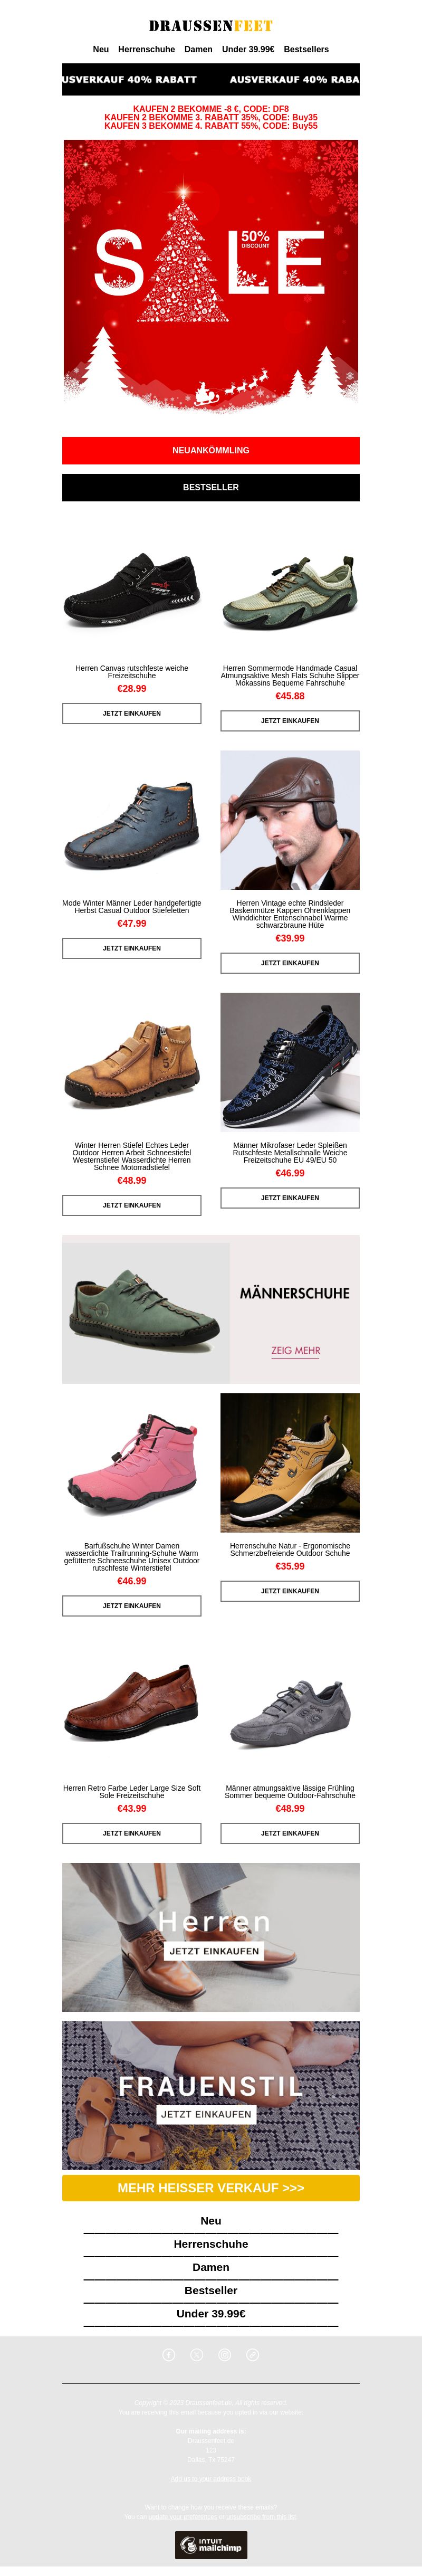Click the yellow MEHR HEISSER VERKAUF button
Viewport: 422px width, 2576px height.
[211, 2188]
